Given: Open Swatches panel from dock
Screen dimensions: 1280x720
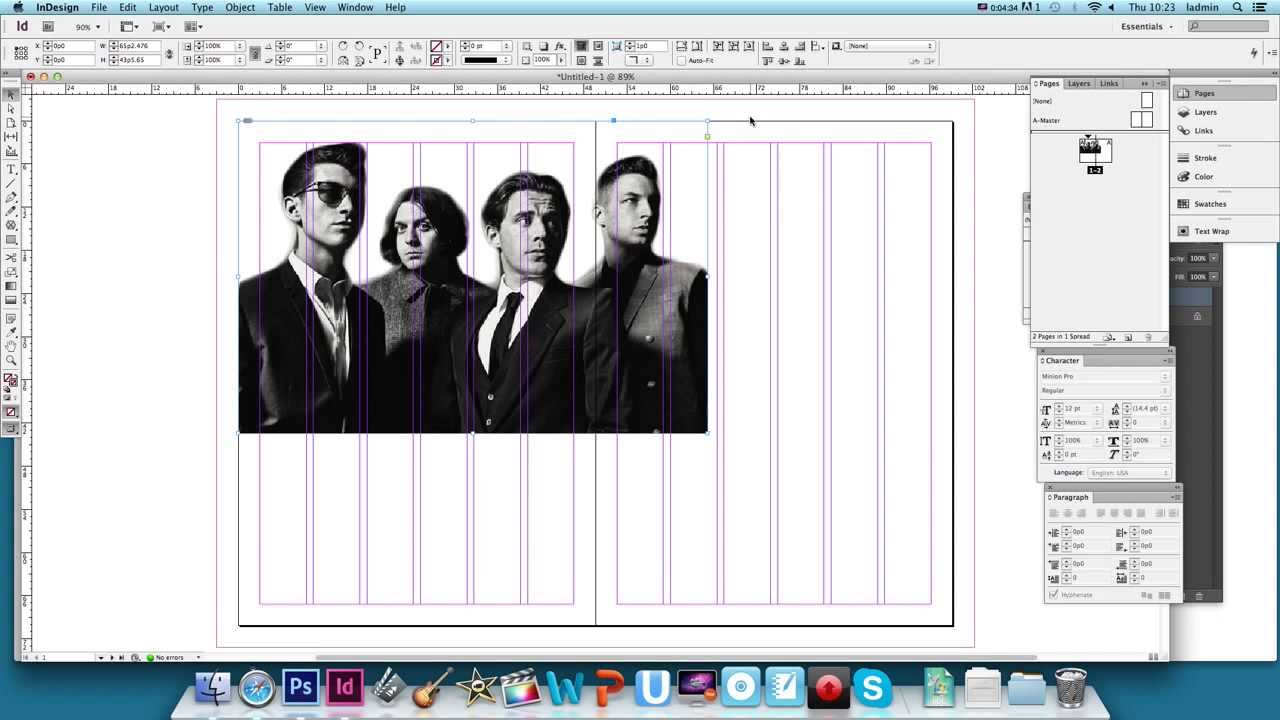Looking at the screenshot, I should pyautogui.click(x=1210, y=204).
